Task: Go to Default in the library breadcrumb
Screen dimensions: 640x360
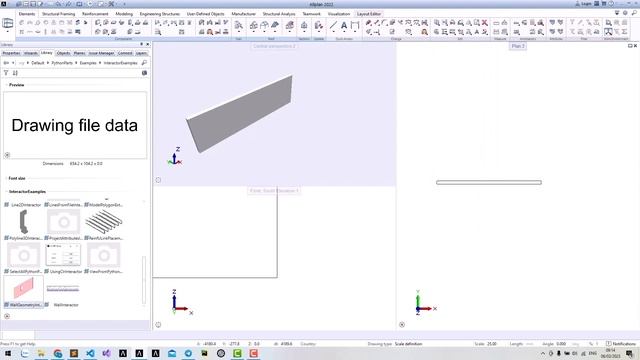Action: [38, 63]
